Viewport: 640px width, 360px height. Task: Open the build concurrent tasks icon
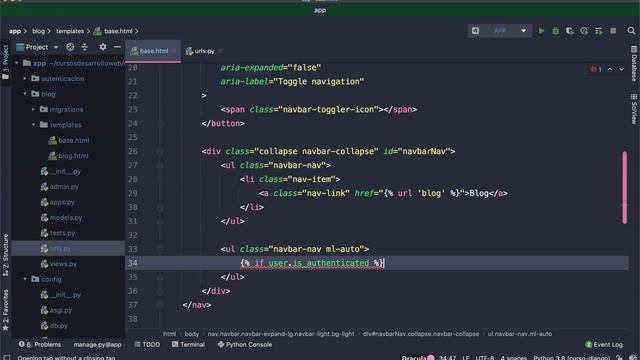pos(599,31)
